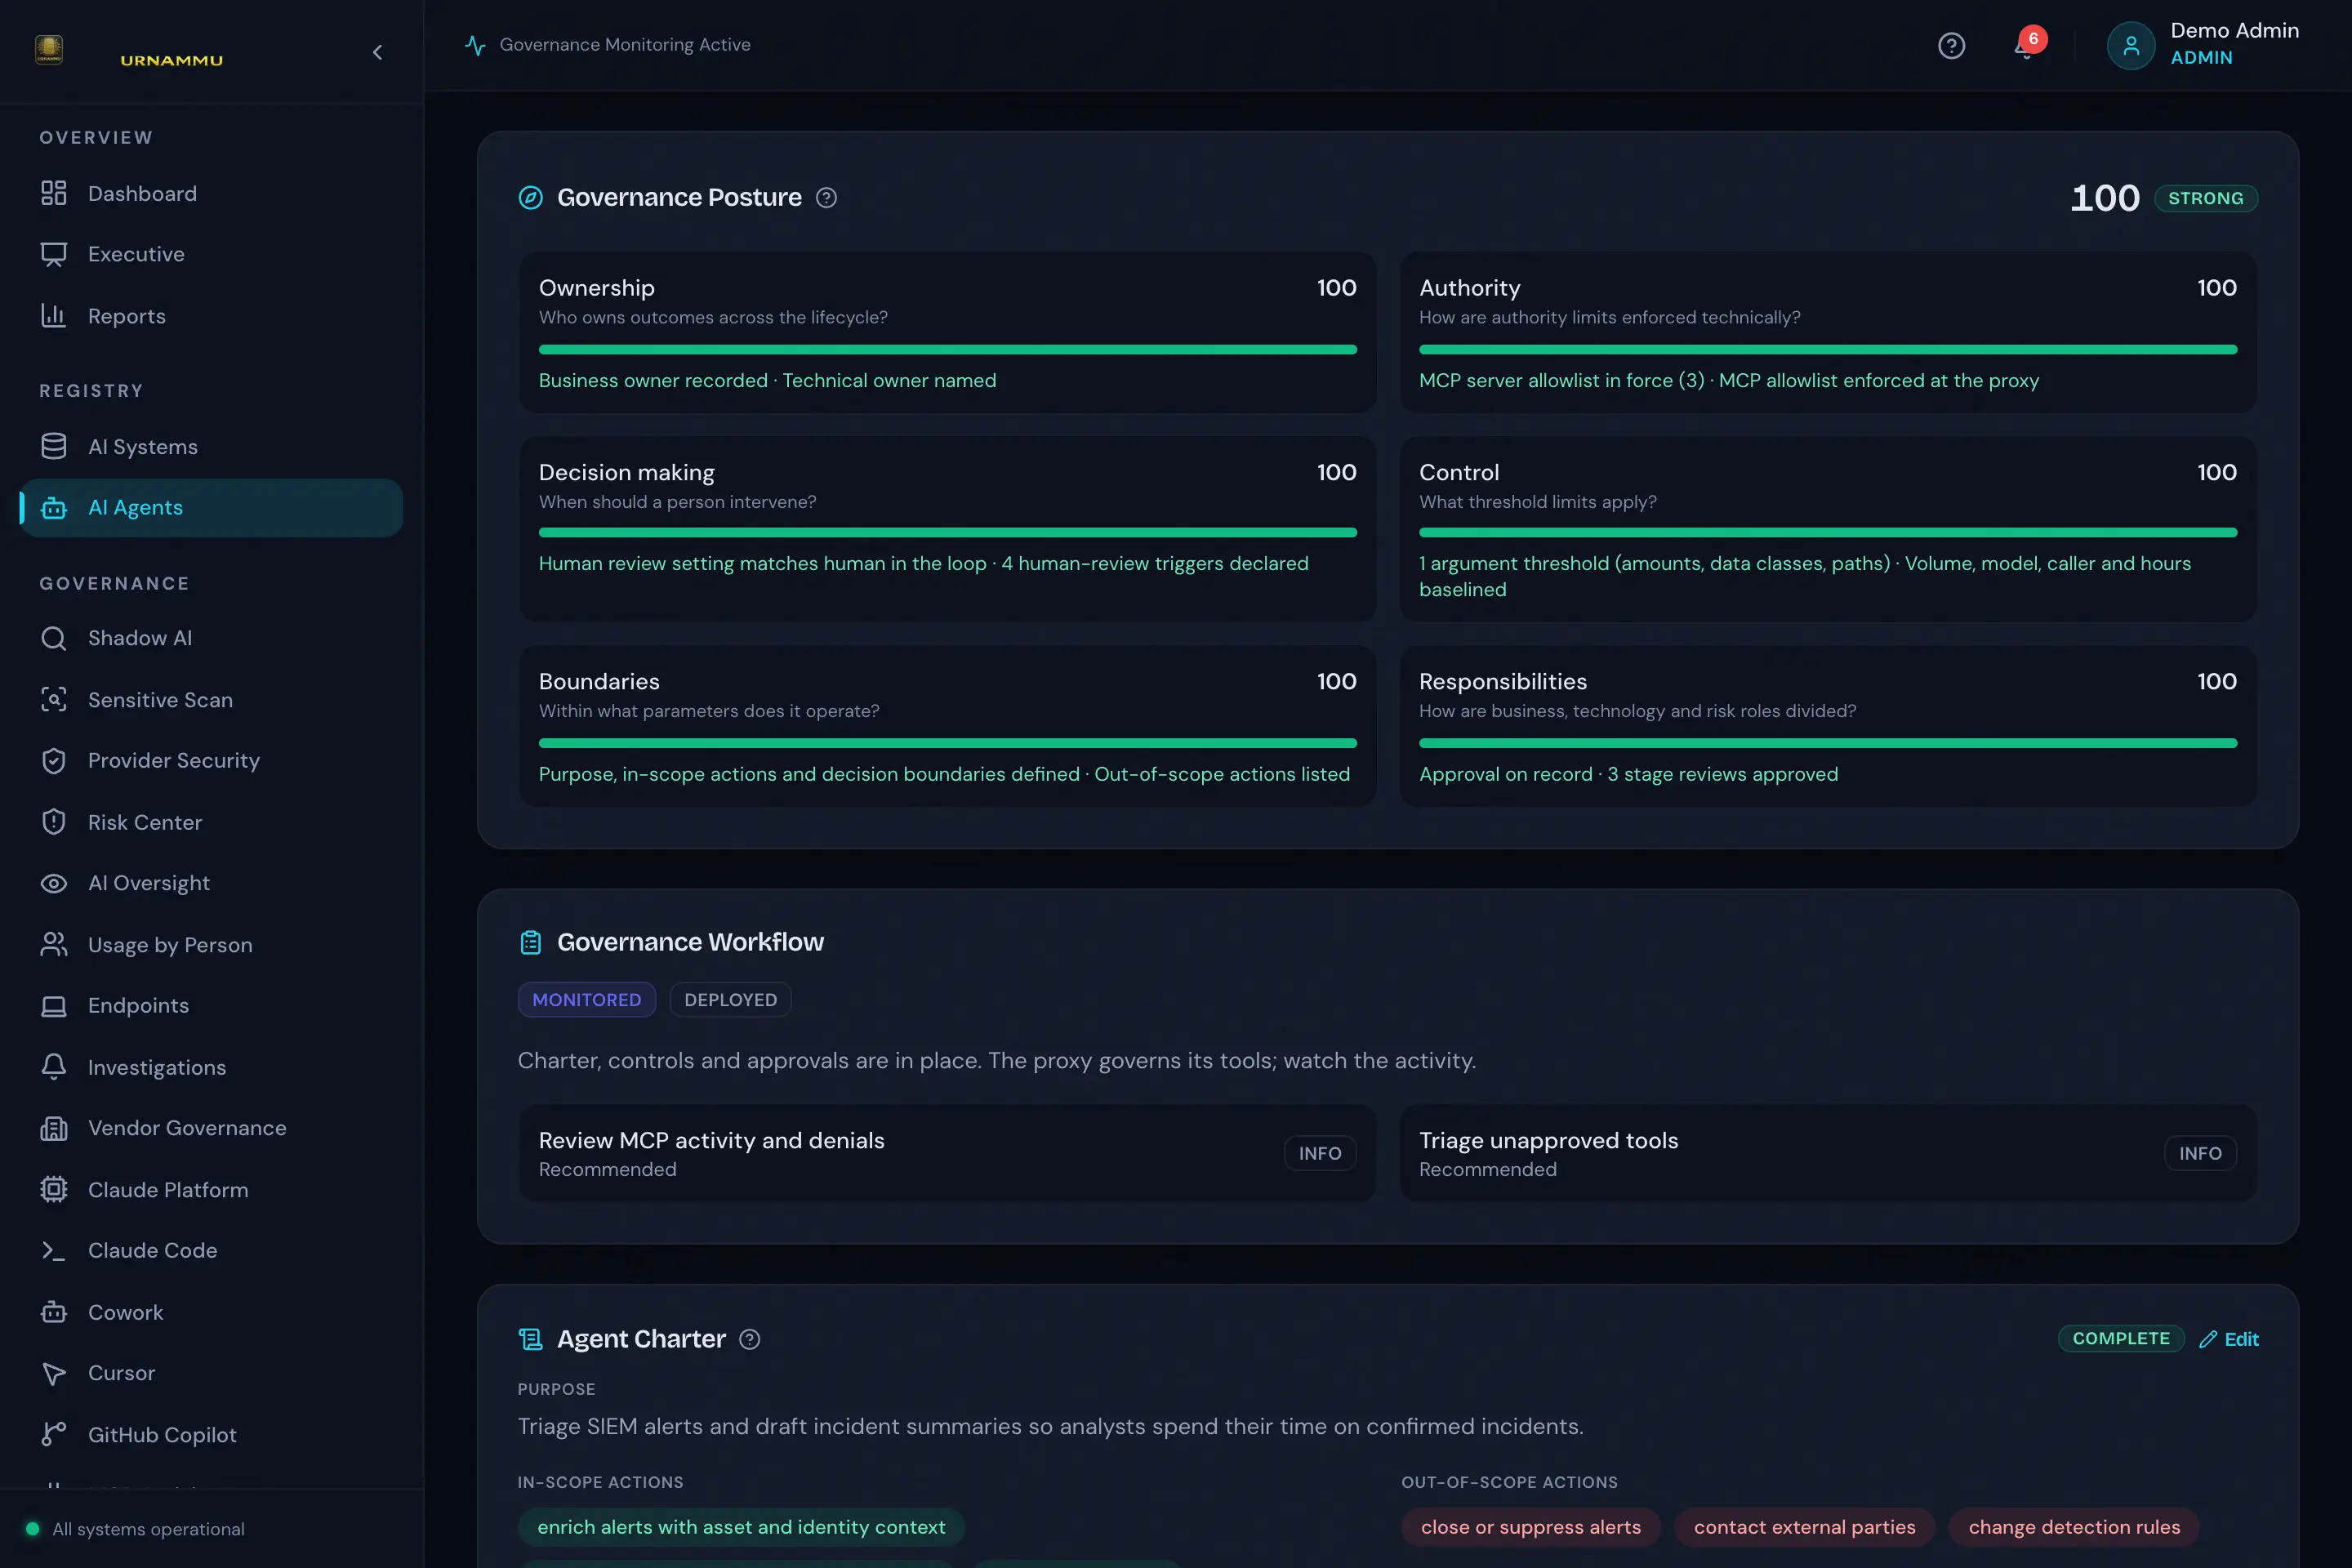Click the Agent Charter scroll icon

pyautogui.click(x=531, y=1339)
